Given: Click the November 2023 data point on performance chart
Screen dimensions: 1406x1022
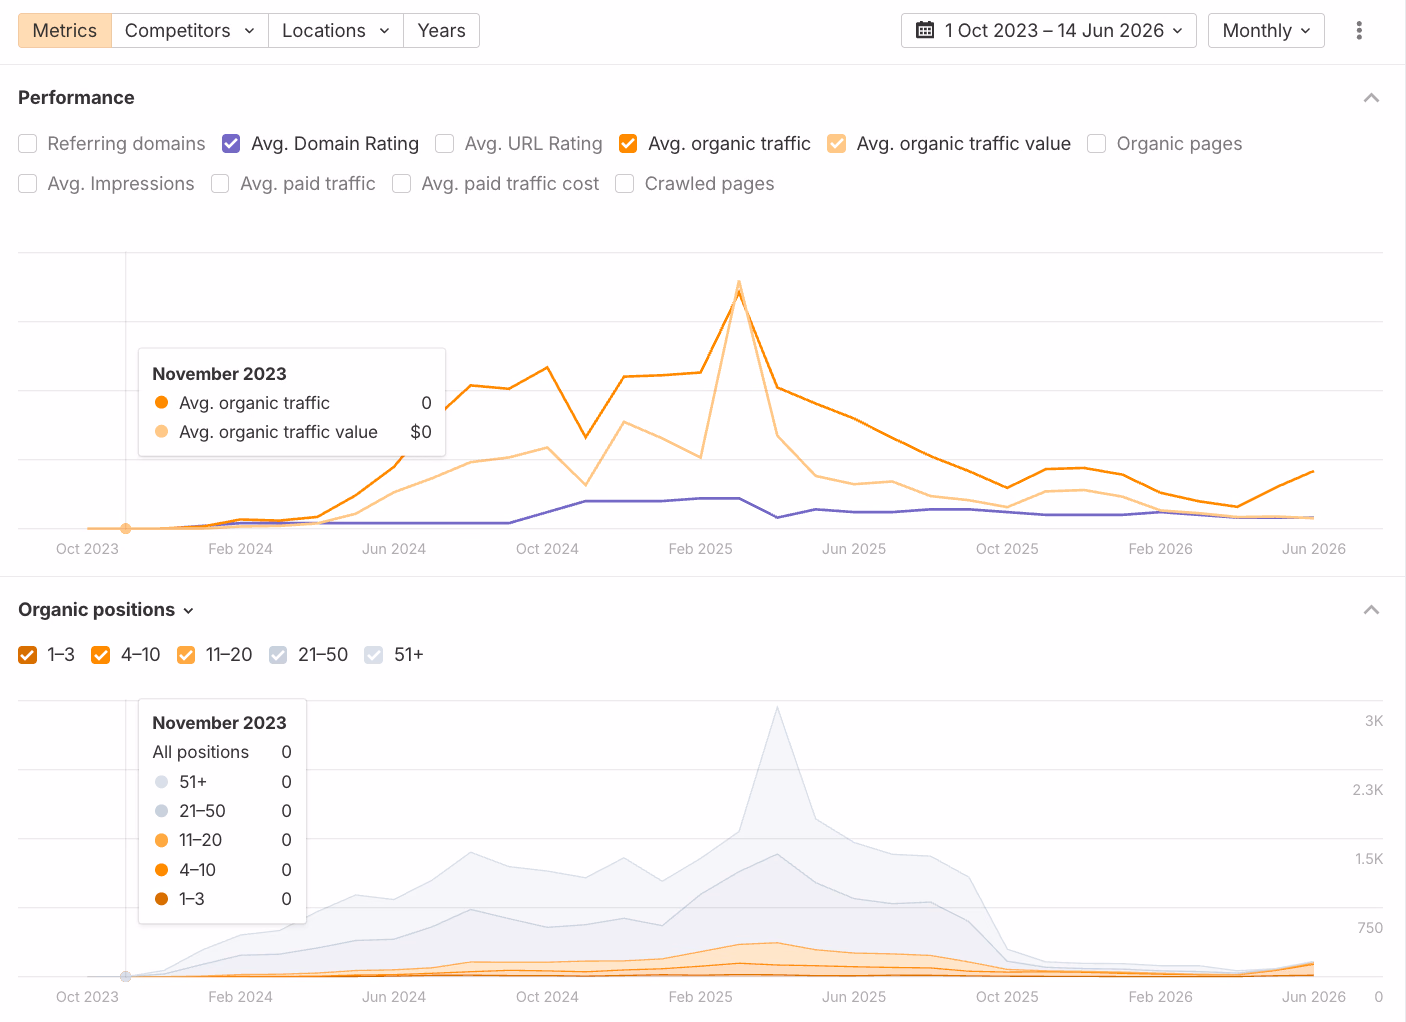Looking at the screenshot, I should click(x=126, y=528).
